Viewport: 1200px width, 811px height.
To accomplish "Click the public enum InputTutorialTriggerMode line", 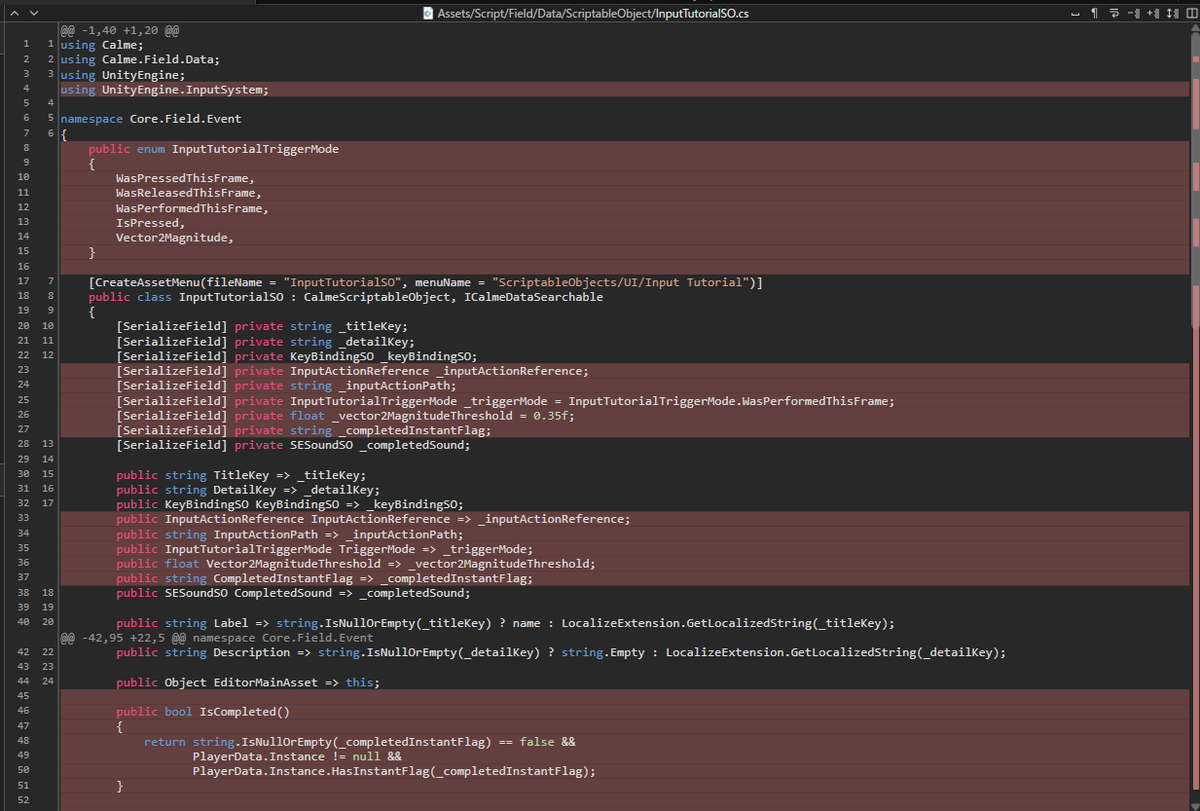I will coord(213,149).
